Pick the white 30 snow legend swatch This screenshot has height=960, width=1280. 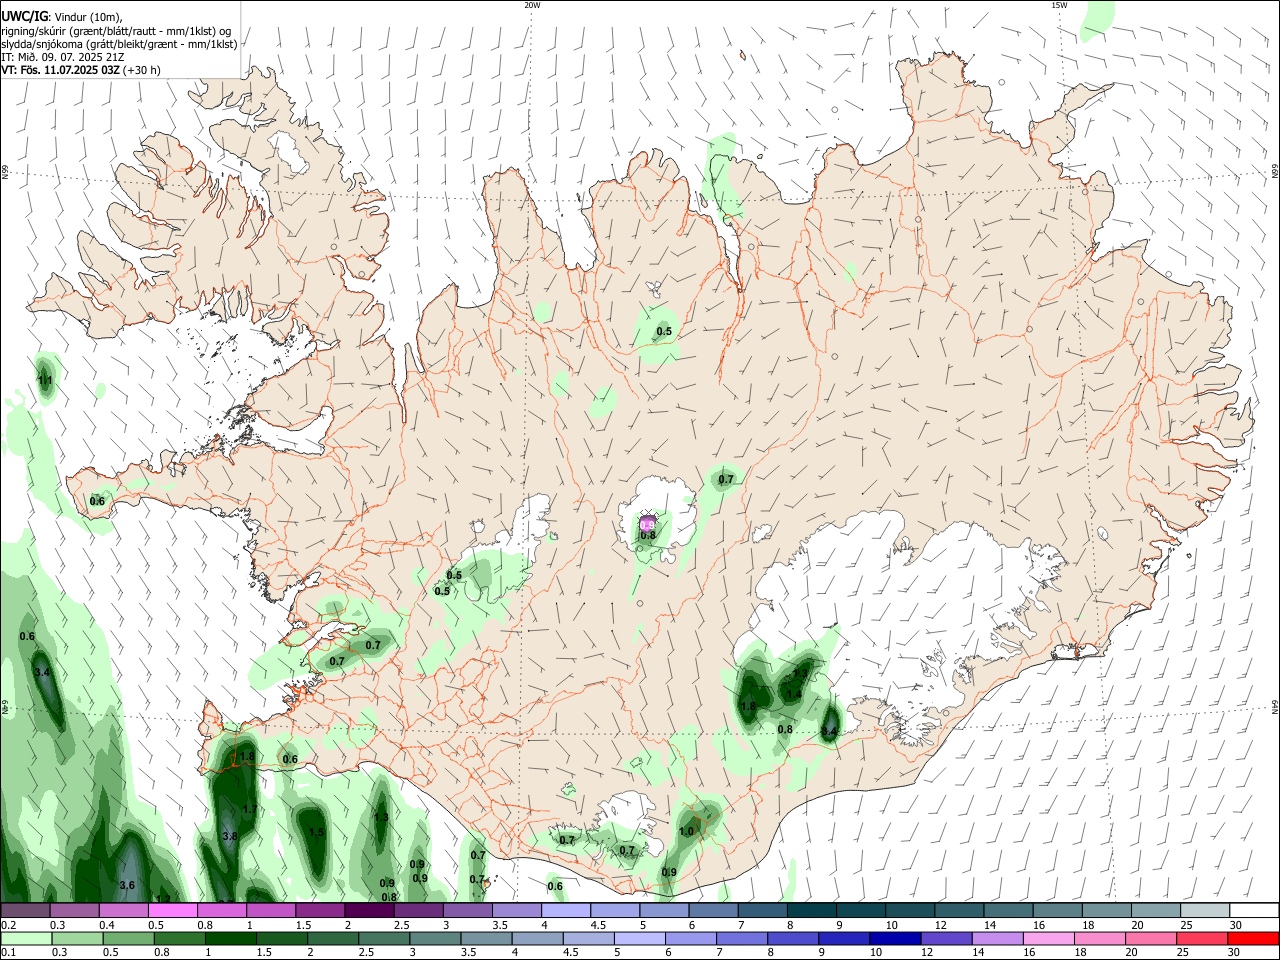coord(1254,911)
